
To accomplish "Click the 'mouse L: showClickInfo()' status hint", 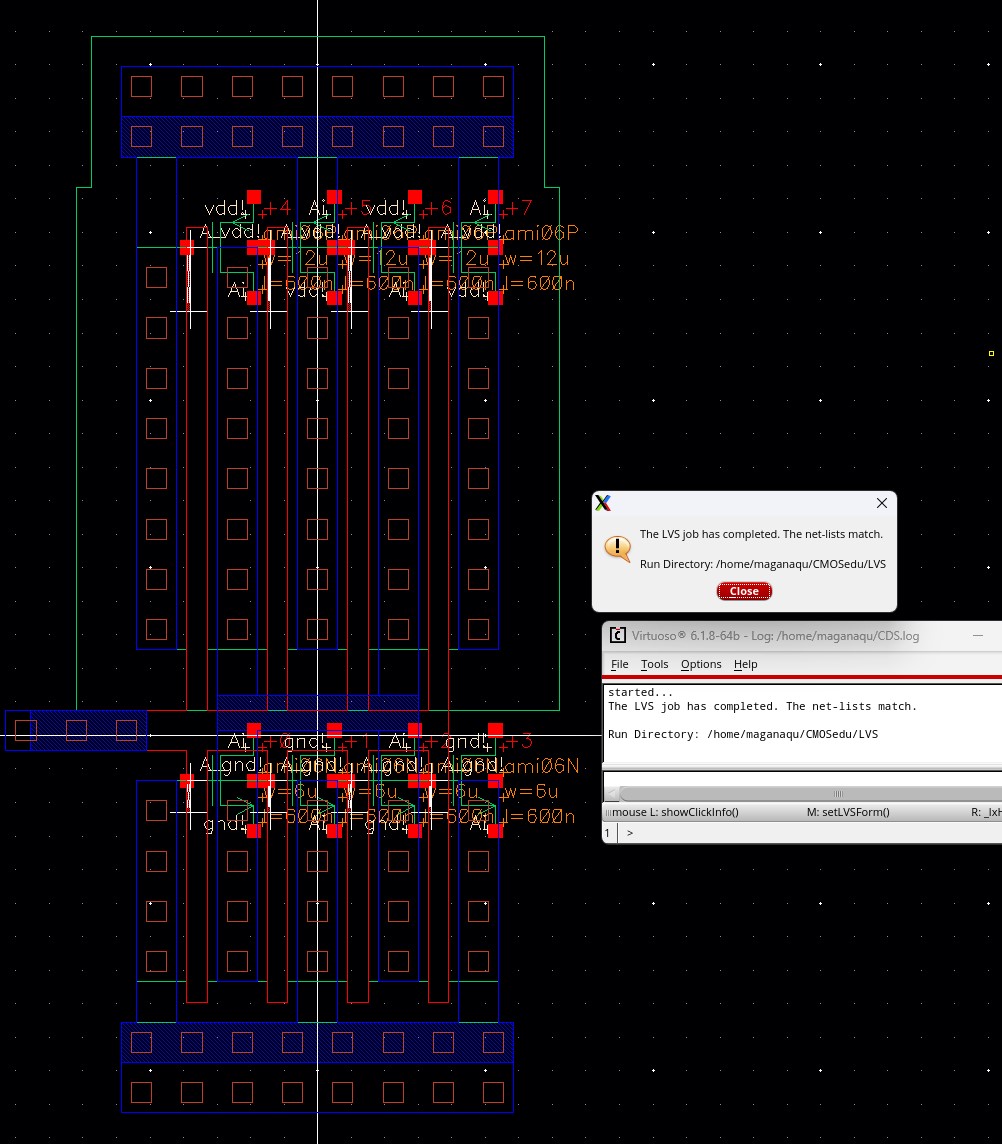I will pos(675,812).
